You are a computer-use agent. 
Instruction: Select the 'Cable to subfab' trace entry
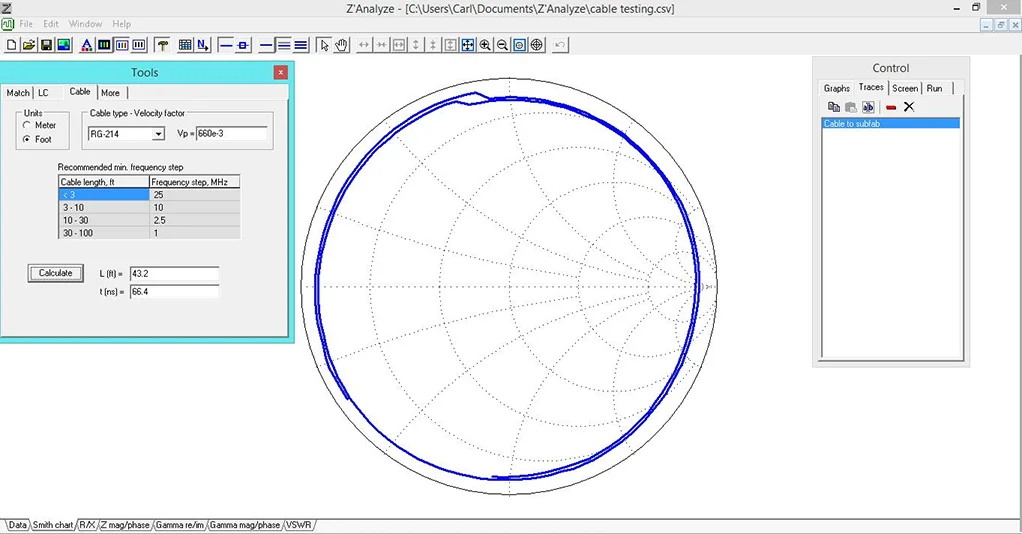click(x=891, y=123)
